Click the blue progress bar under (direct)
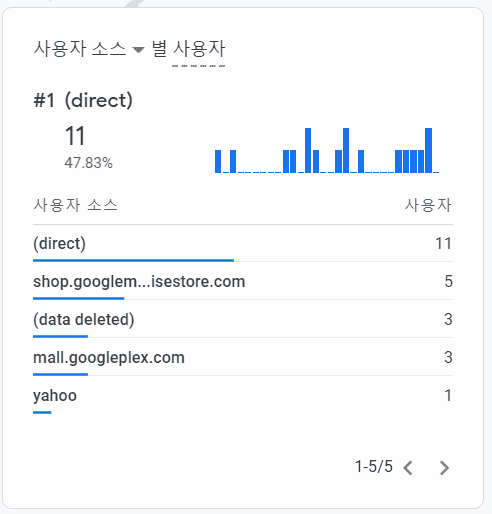The width and height of the screenshot is (492, 514). [x=133, y=260]
